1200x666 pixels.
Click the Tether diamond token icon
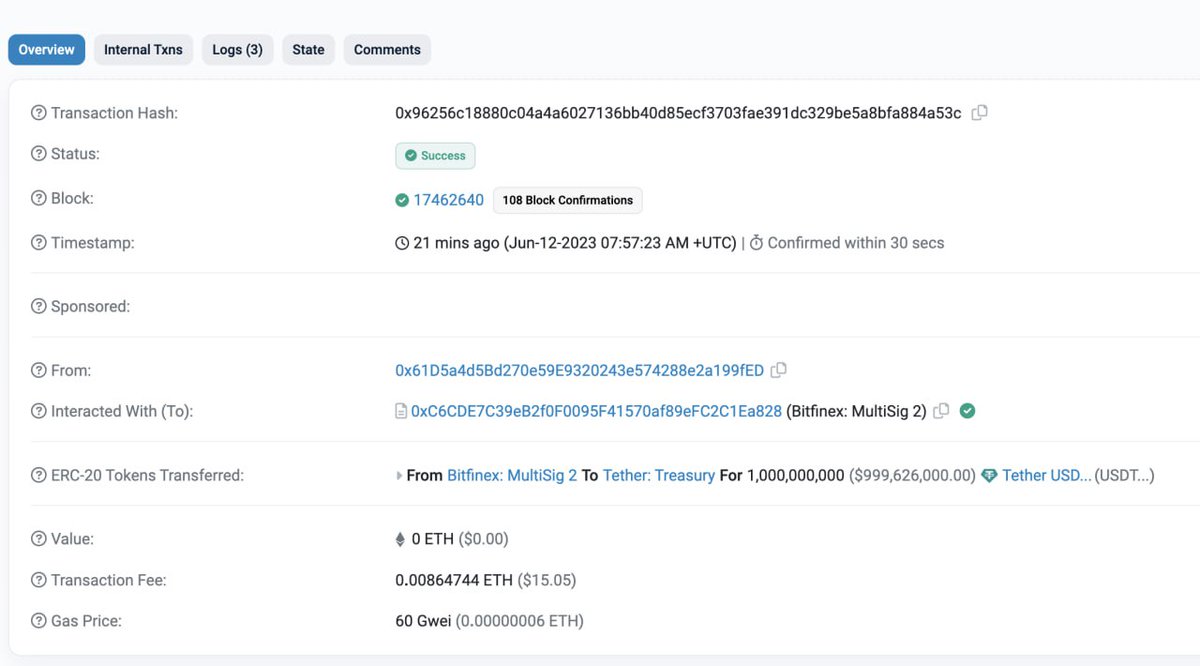(989, 476)
